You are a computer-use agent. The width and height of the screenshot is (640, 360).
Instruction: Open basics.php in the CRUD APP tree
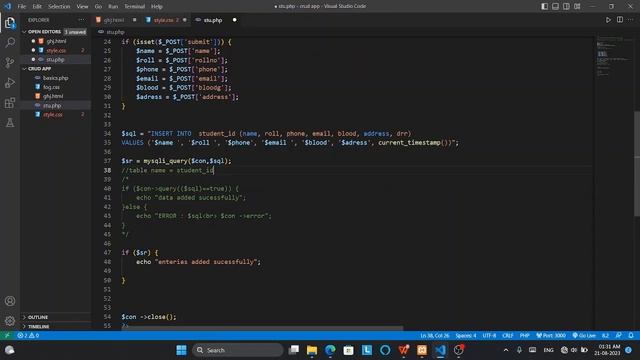[x=56, y=78]
